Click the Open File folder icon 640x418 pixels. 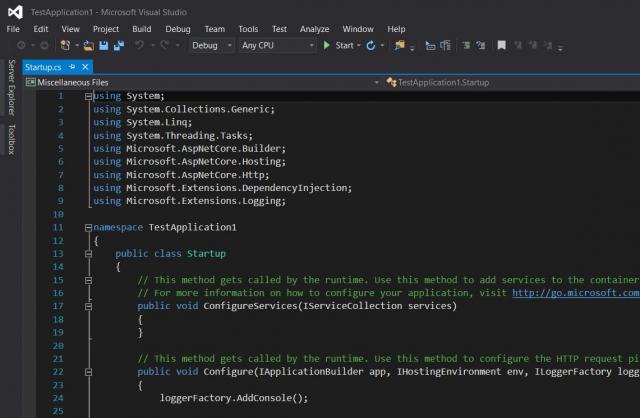(88, 45)
